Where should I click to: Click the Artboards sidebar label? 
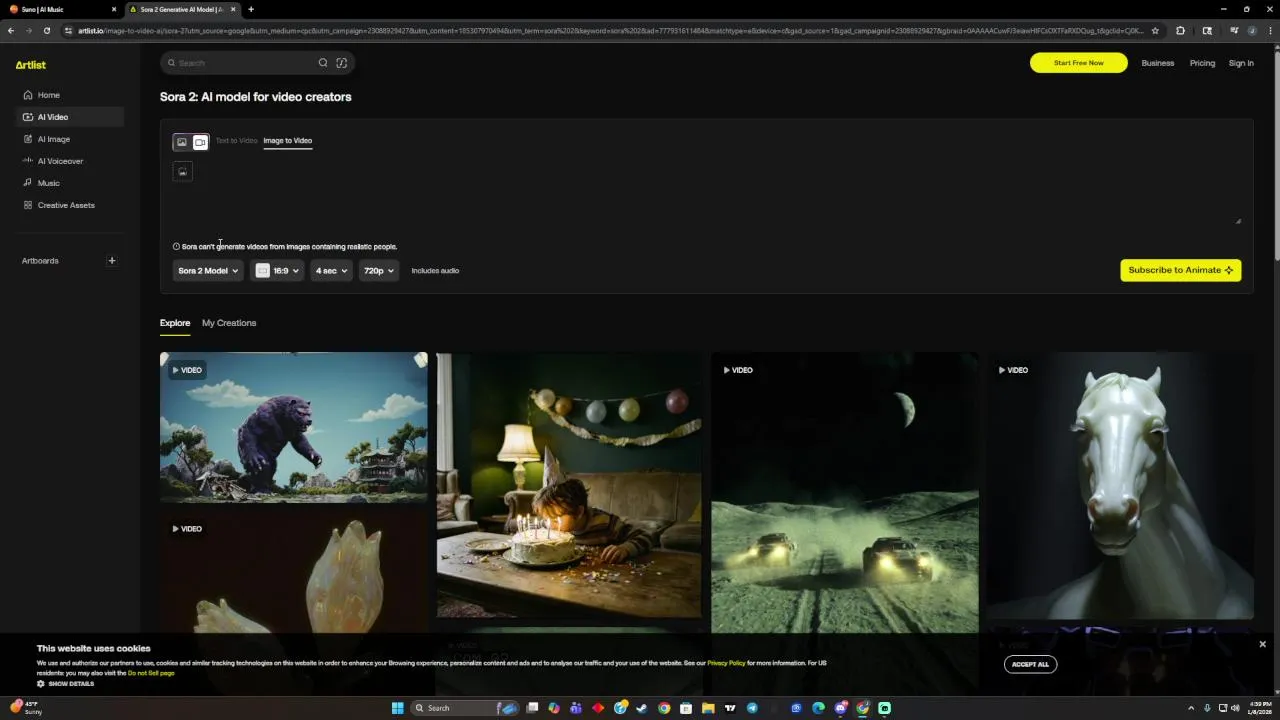40,261
